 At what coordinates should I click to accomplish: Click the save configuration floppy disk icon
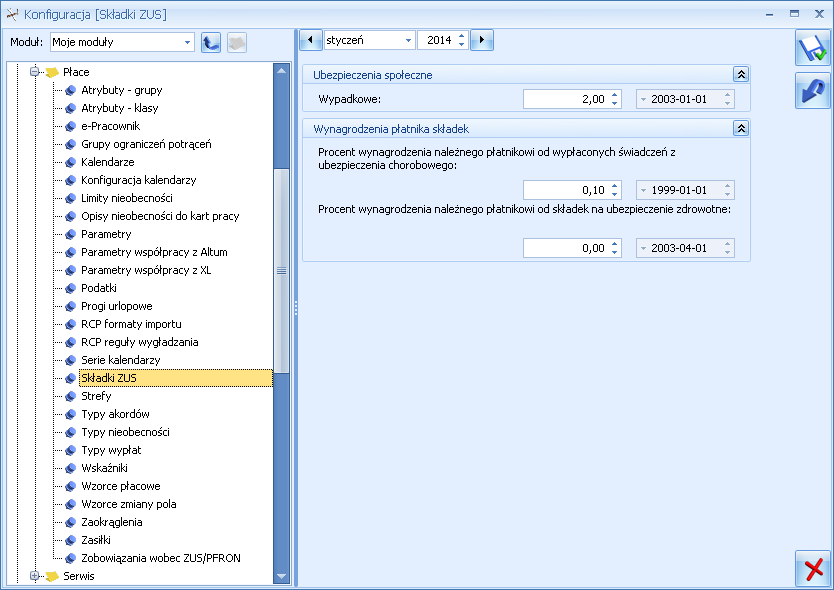click(813, 48)
